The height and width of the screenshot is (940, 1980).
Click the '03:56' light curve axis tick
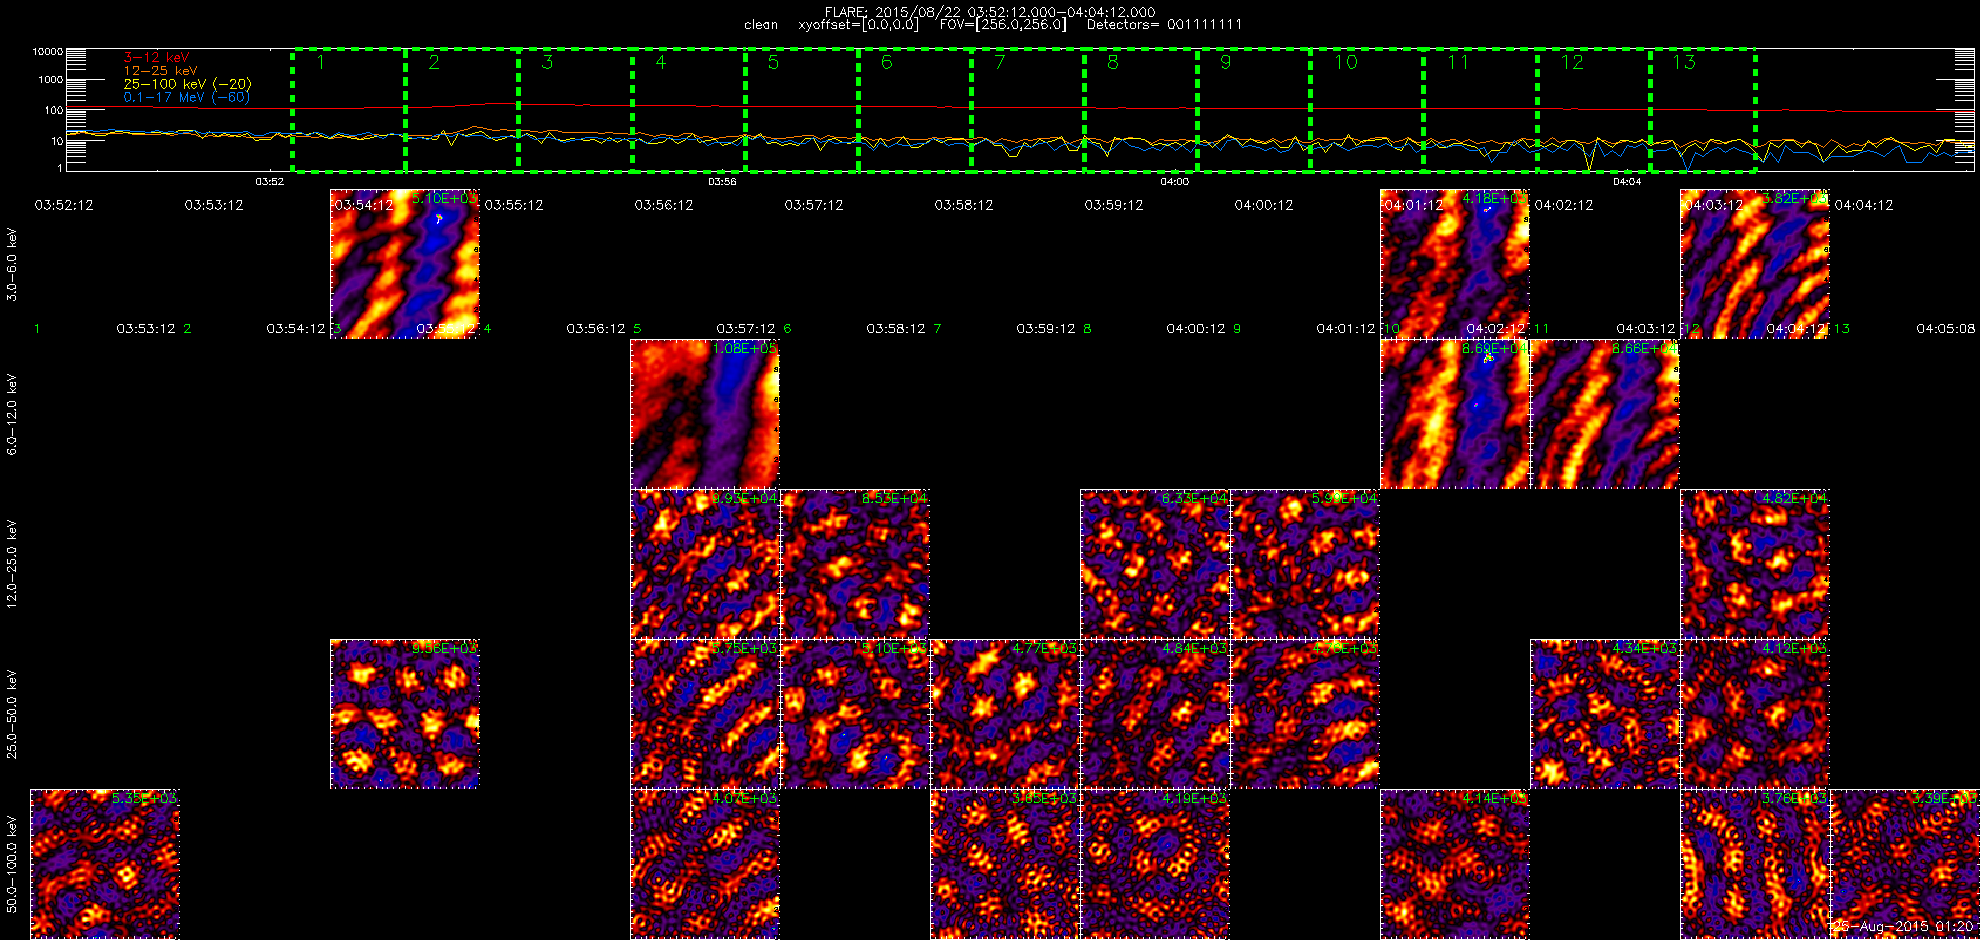tap(722, 182)
